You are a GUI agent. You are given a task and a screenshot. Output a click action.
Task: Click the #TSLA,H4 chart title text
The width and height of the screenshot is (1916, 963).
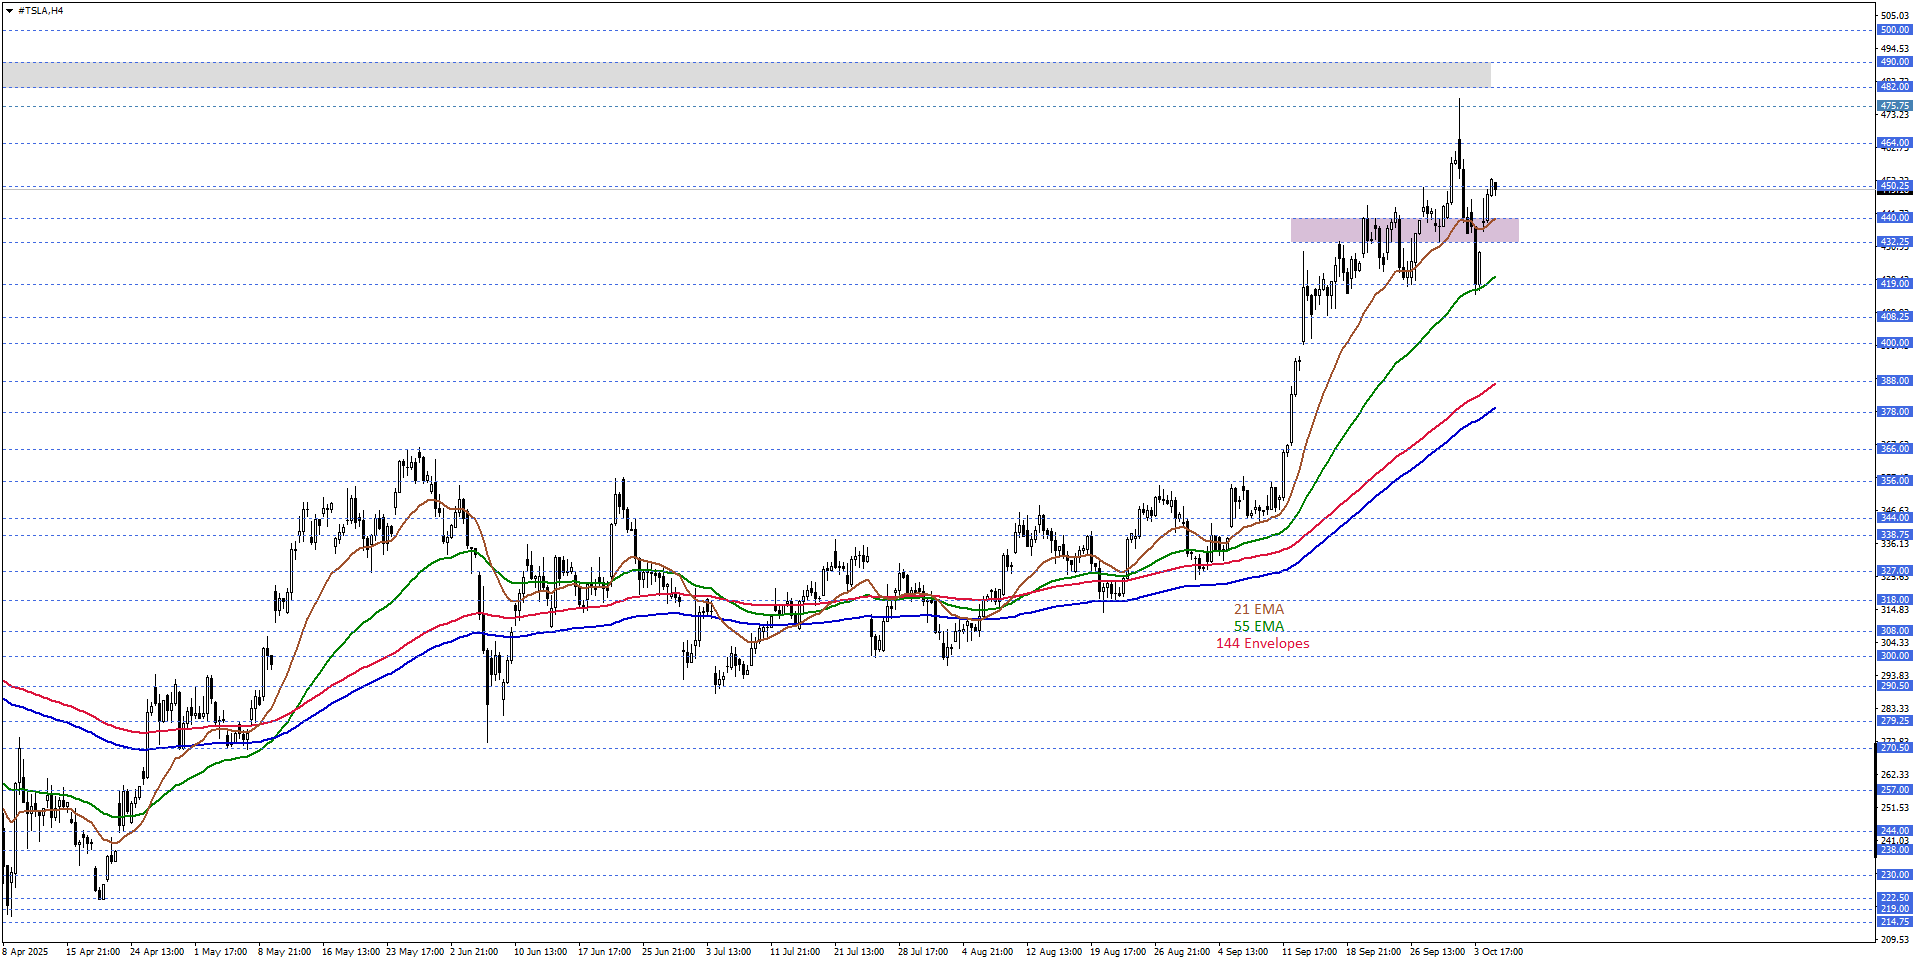coord(40,11)
